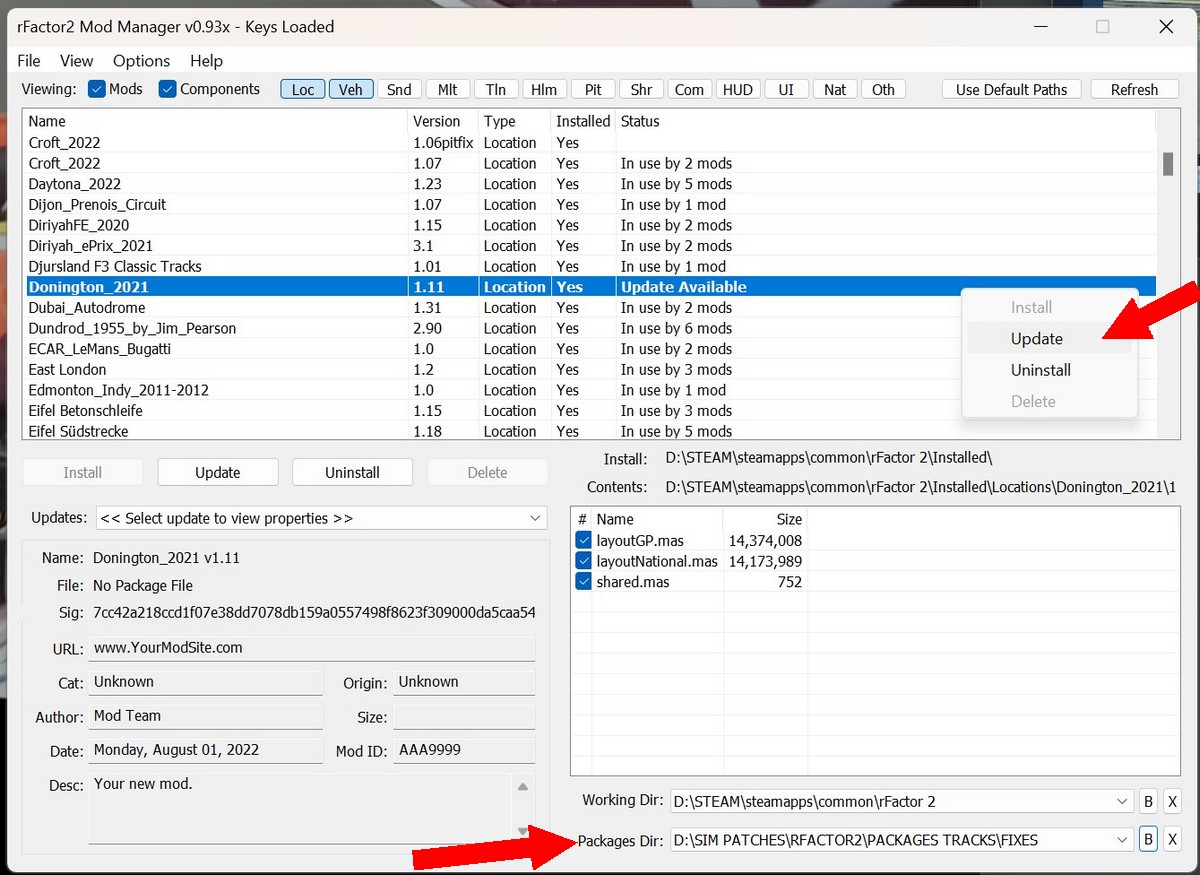Click into the Mod ID field
Viewport: 1200px width, 875px height.
(x=464, y=750)
